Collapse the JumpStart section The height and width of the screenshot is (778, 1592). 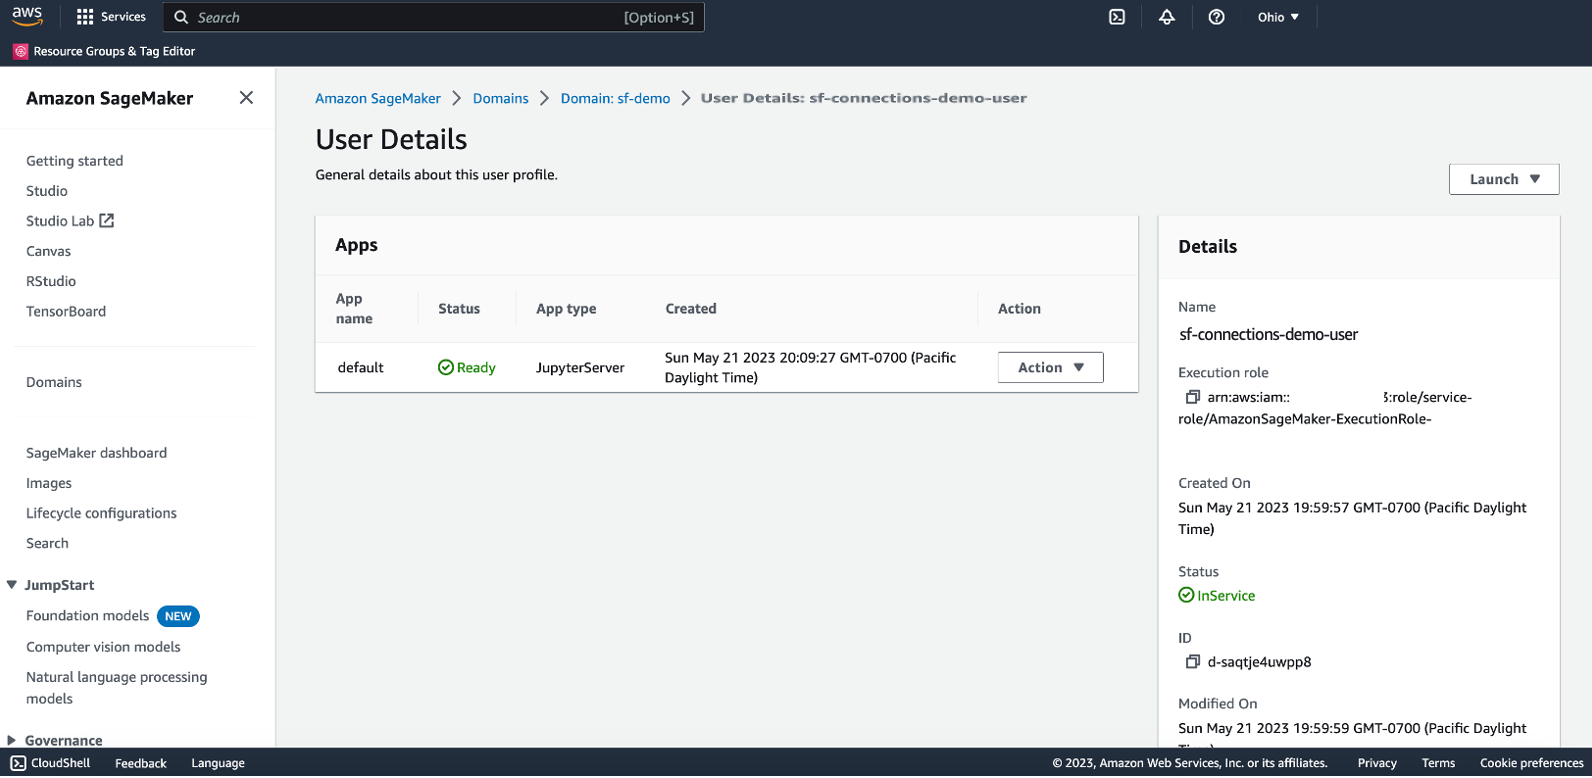pos(12,585)
